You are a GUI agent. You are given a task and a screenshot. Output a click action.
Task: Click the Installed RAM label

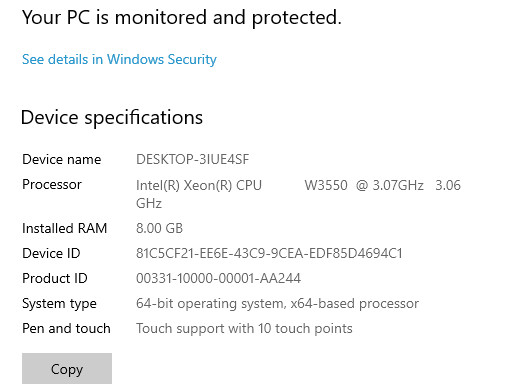(65, 228)
